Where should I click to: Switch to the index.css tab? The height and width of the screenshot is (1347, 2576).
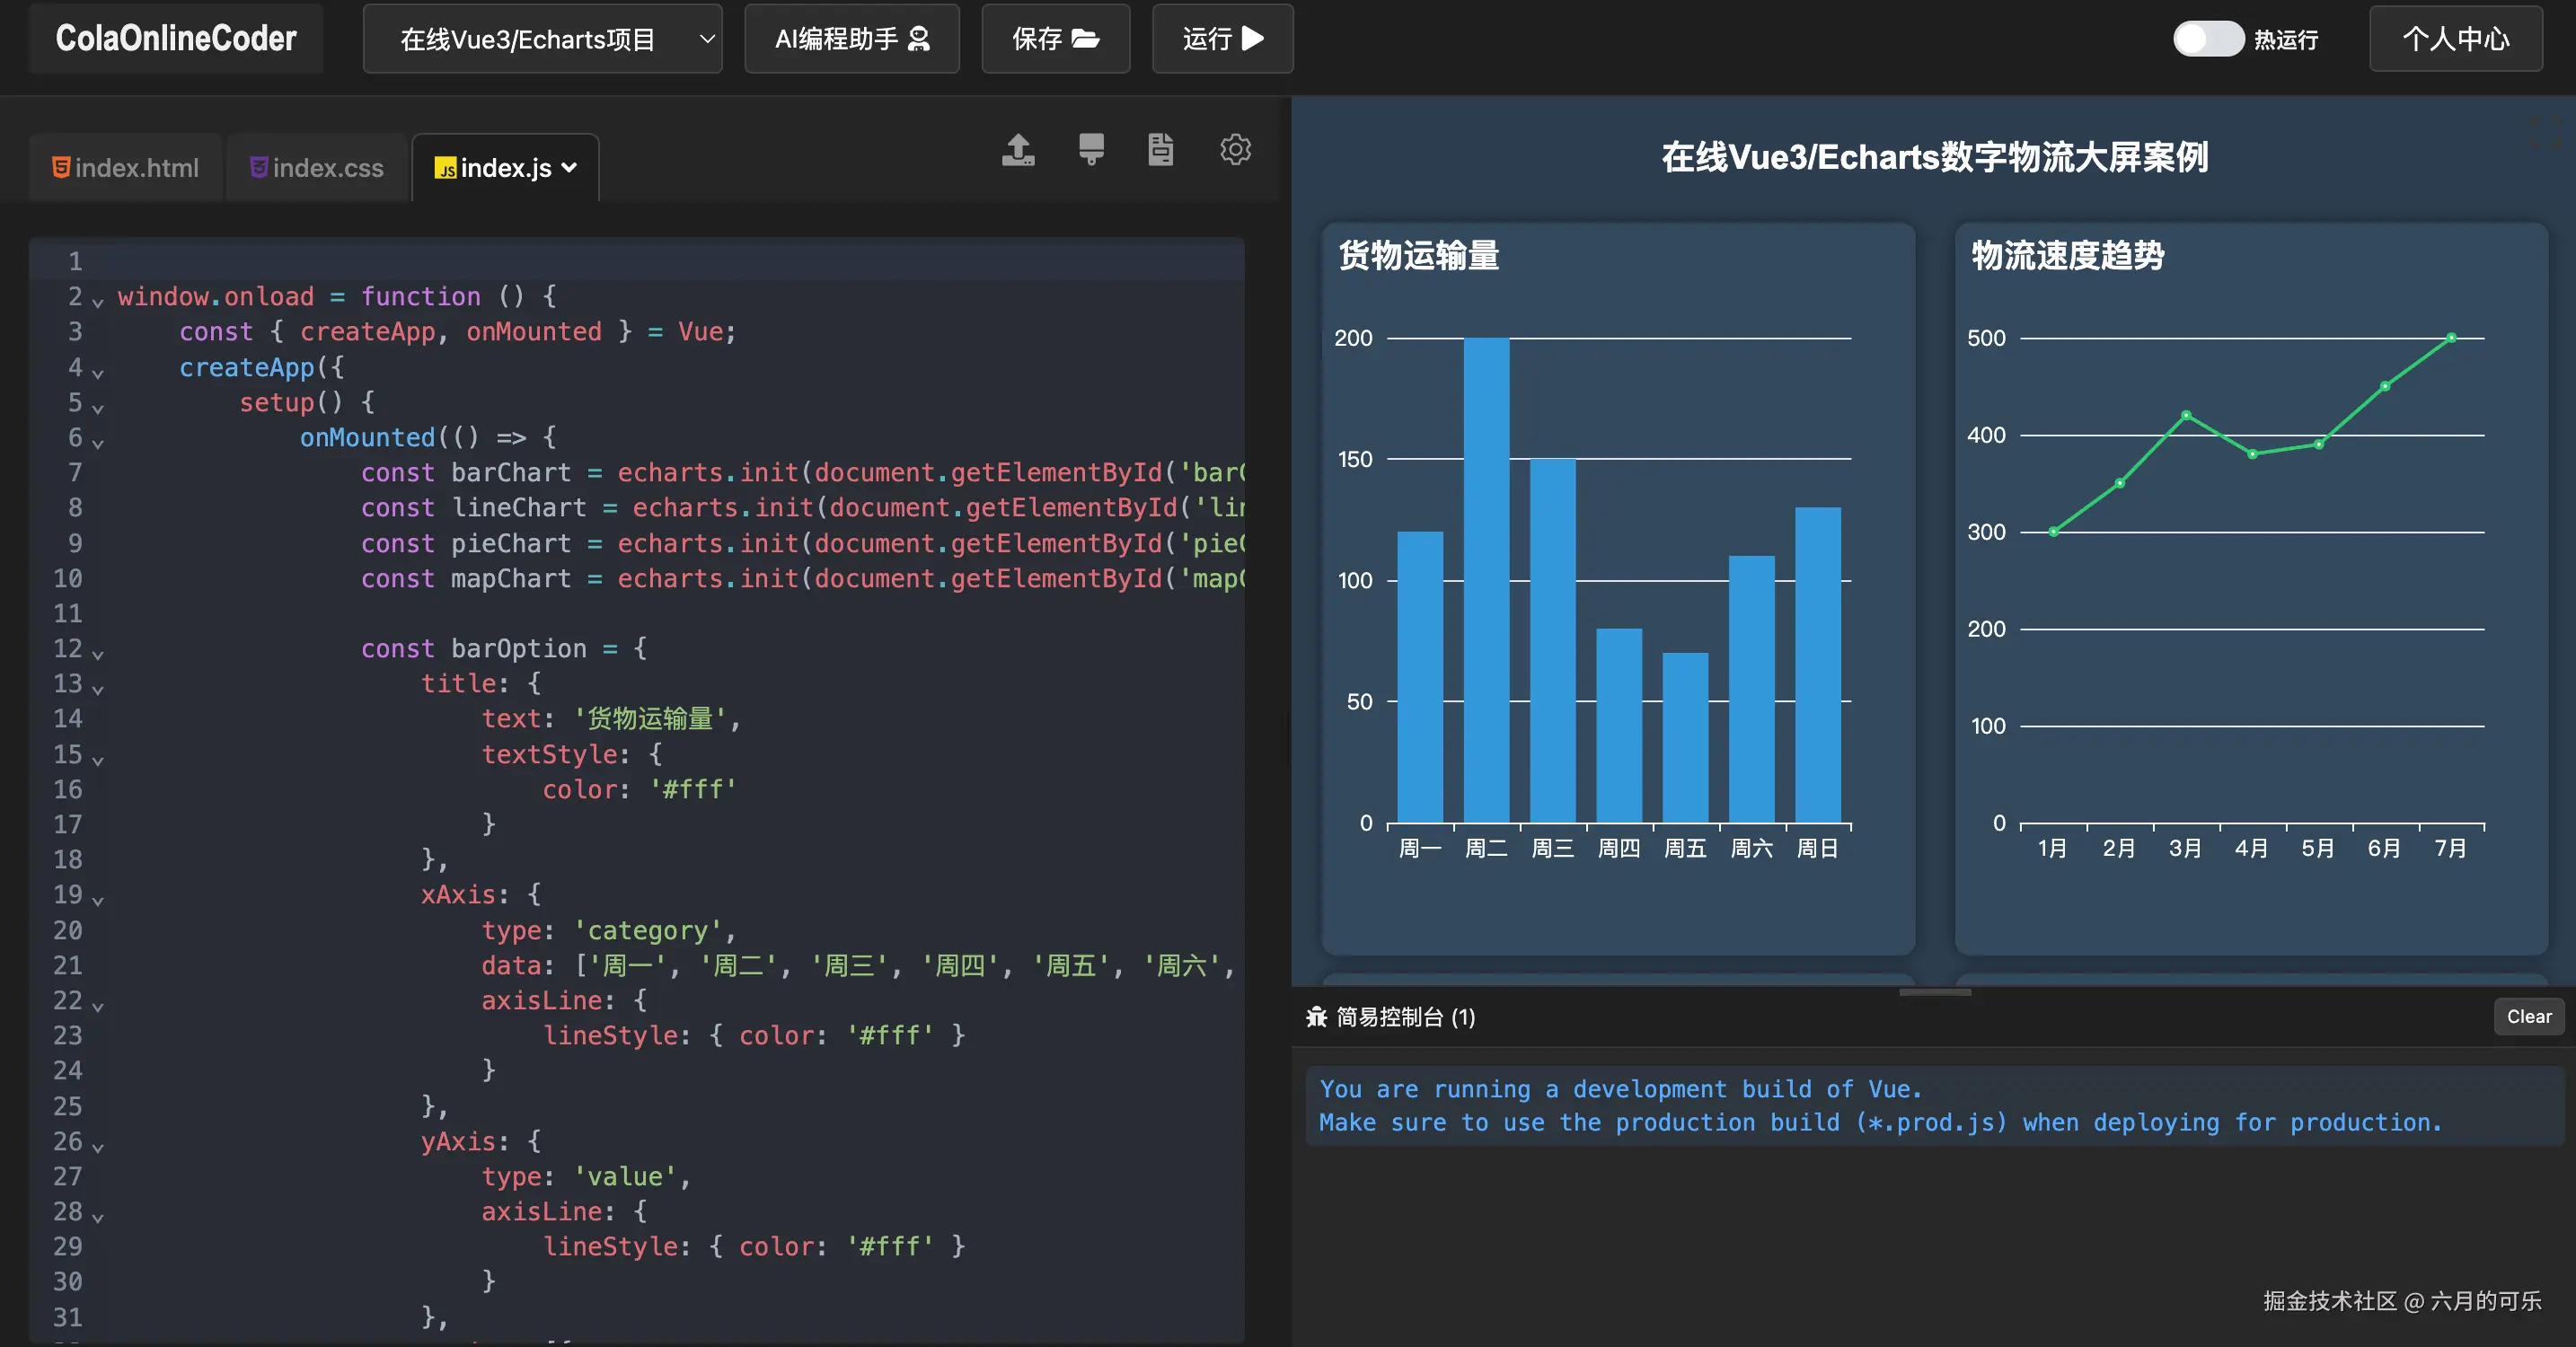tap(316, 167)
